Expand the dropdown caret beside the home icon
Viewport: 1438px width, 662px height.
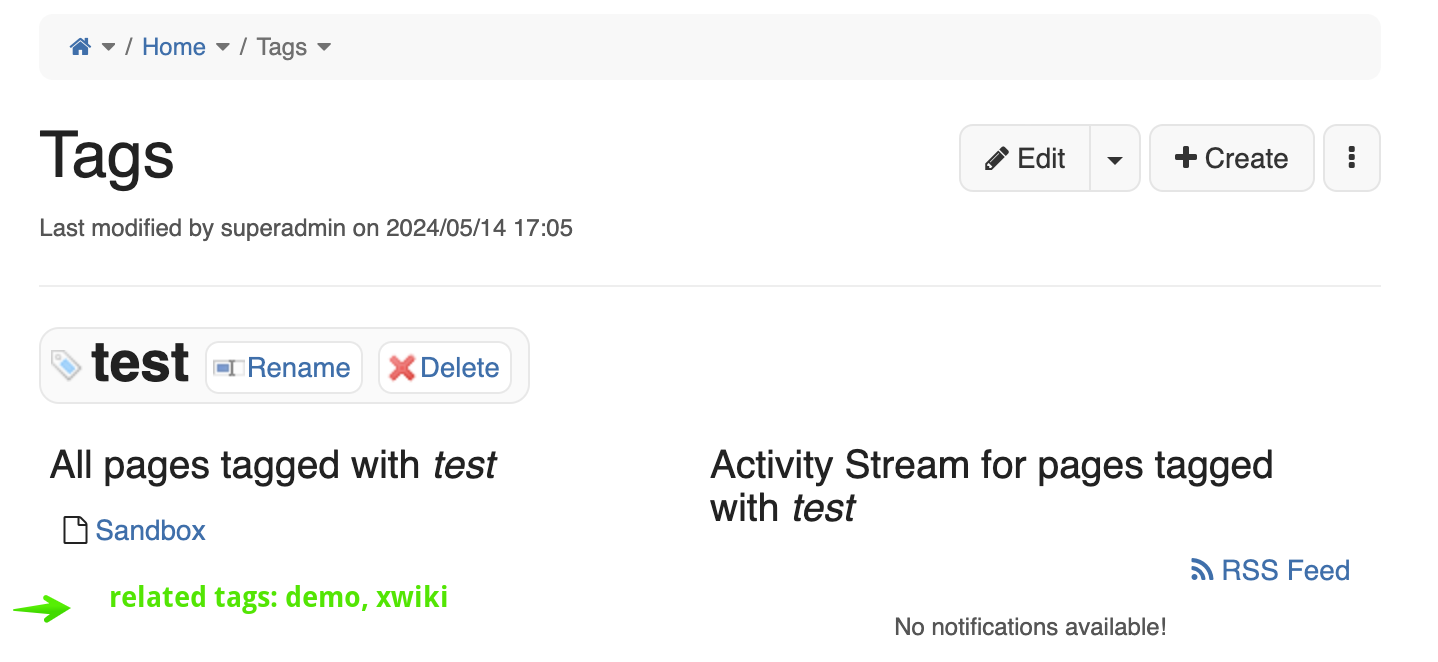coord(109,47)
